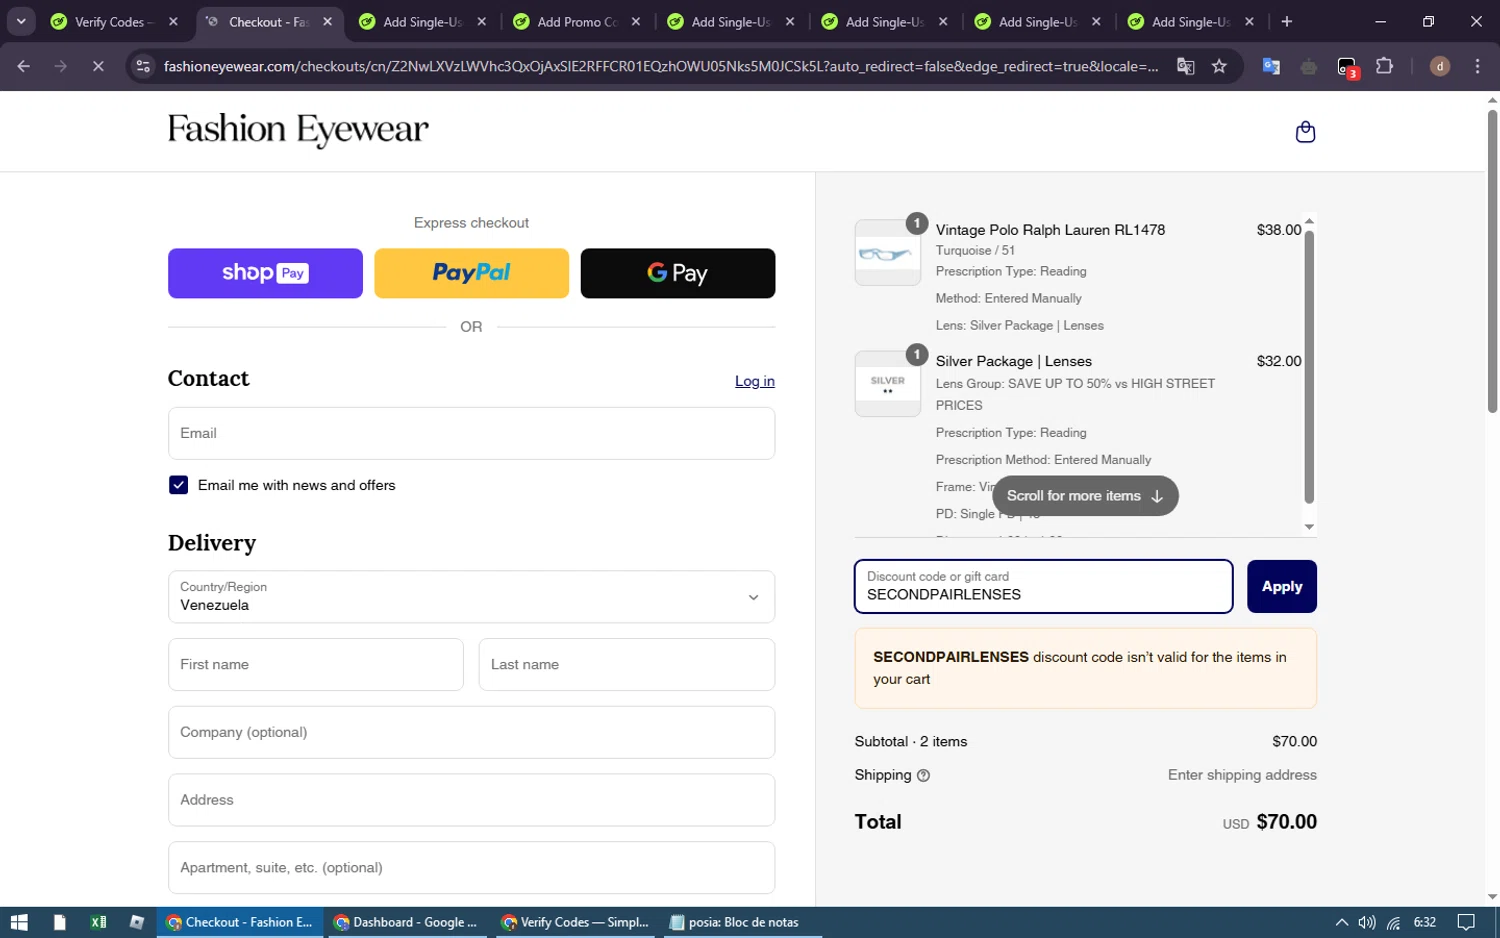Click the Wi-Fi network tray icon

tap(1393, 922)
